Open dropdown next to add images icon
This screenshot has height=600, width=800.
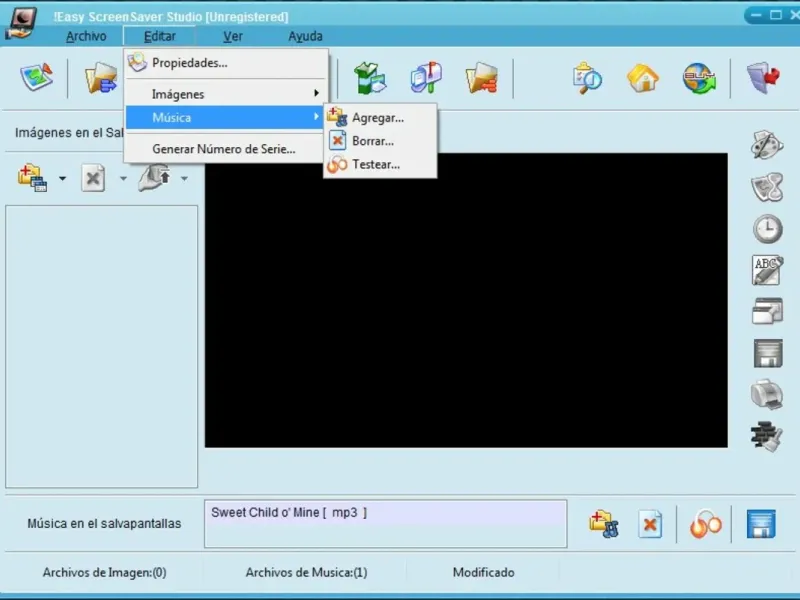pos(62,179)
